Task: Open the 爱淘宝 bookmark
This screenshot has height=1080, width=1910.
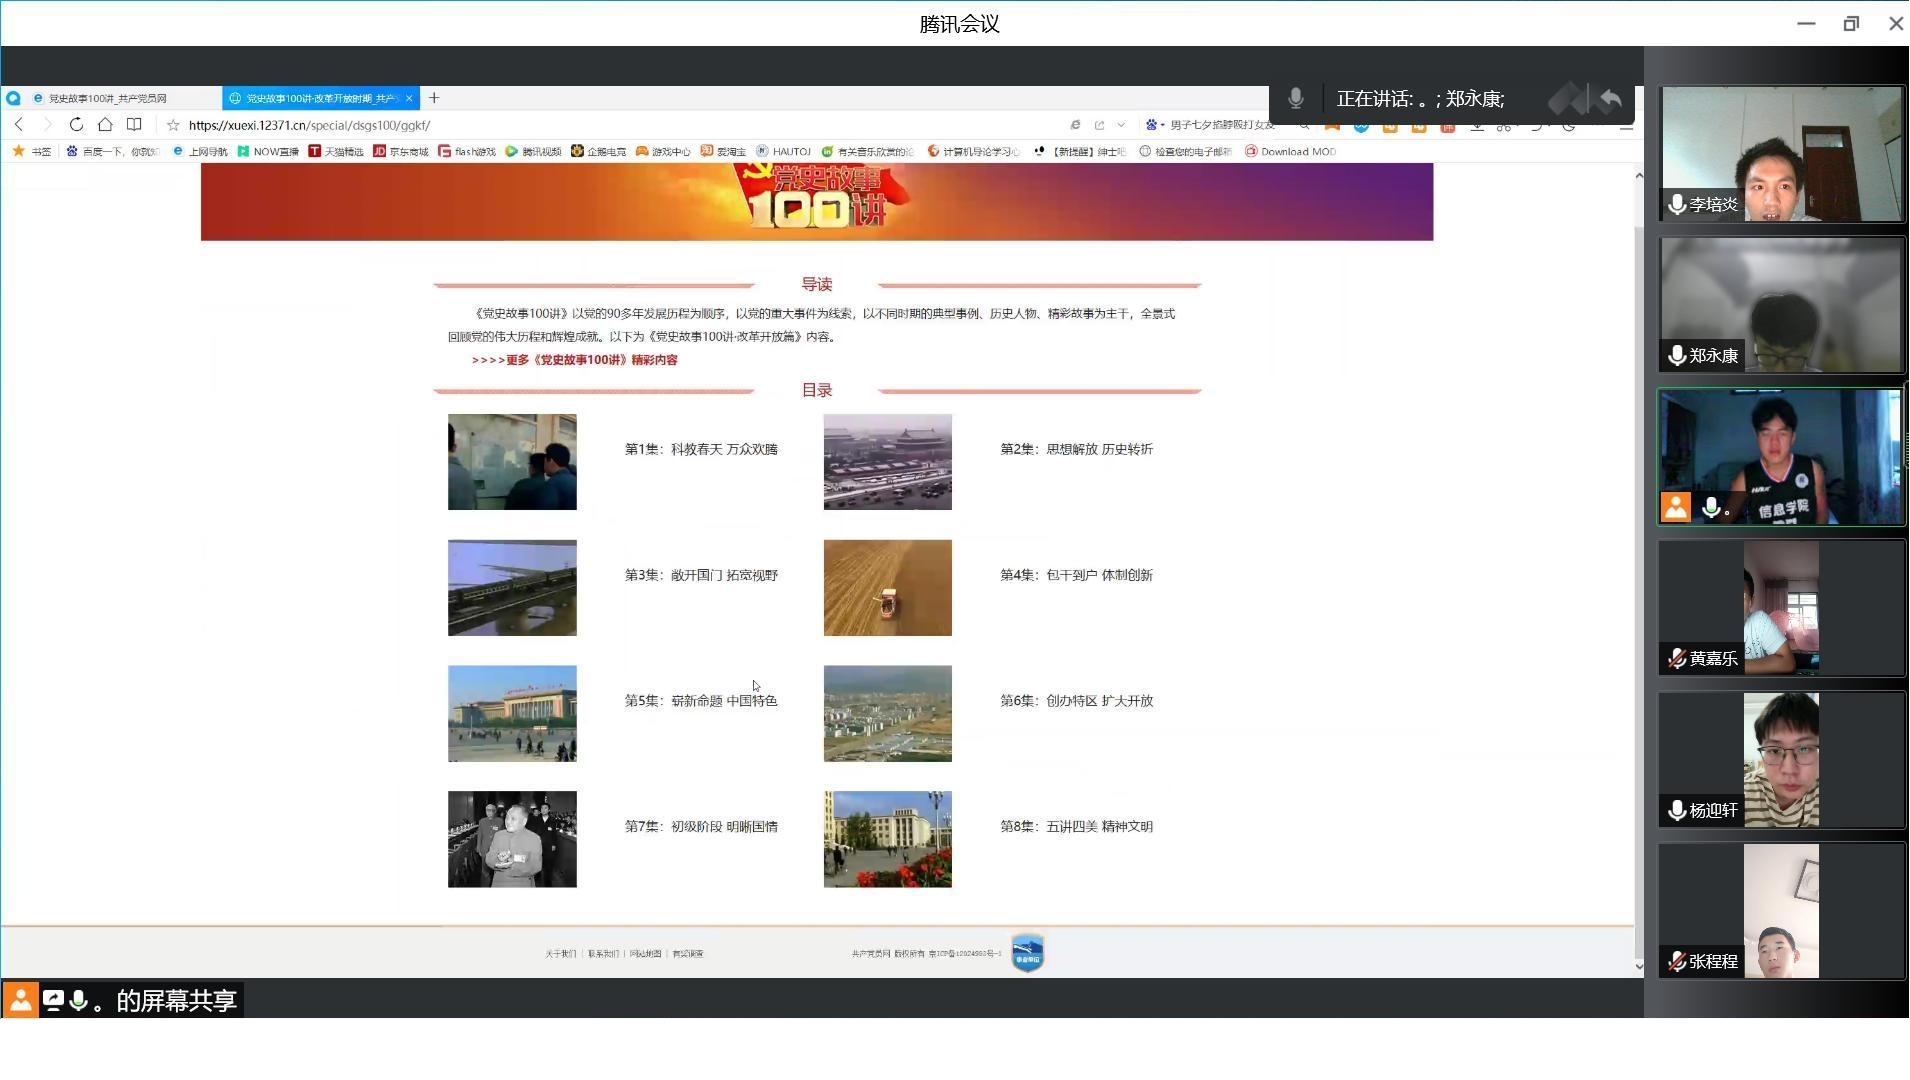Action: 724,152
